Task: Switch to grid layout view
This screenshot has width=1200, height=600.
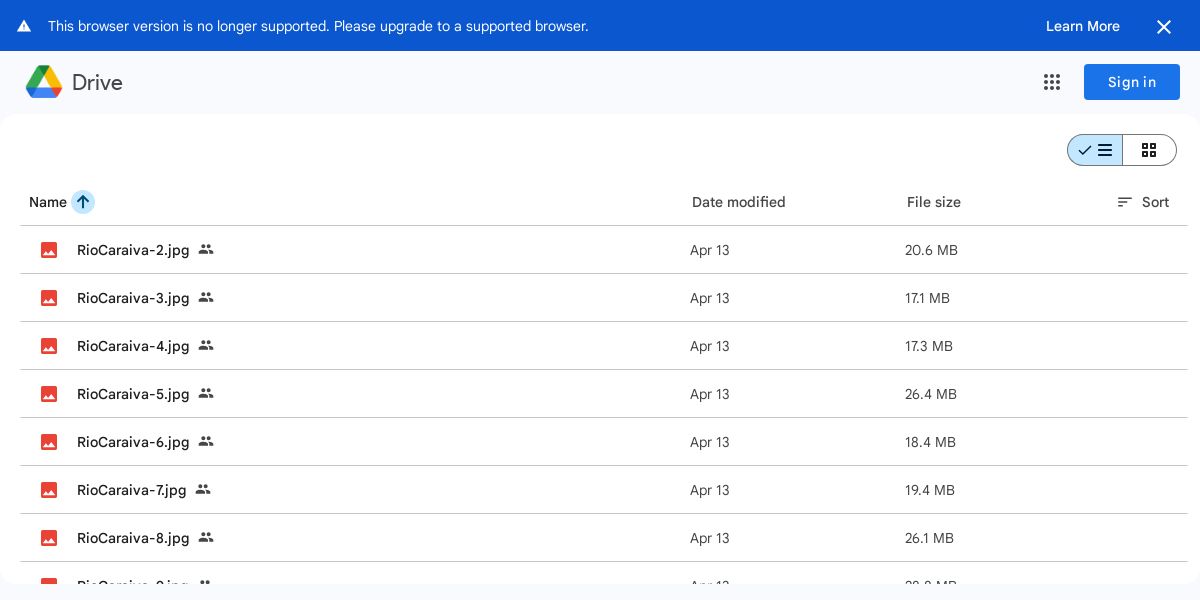Action: [1149, 150]
